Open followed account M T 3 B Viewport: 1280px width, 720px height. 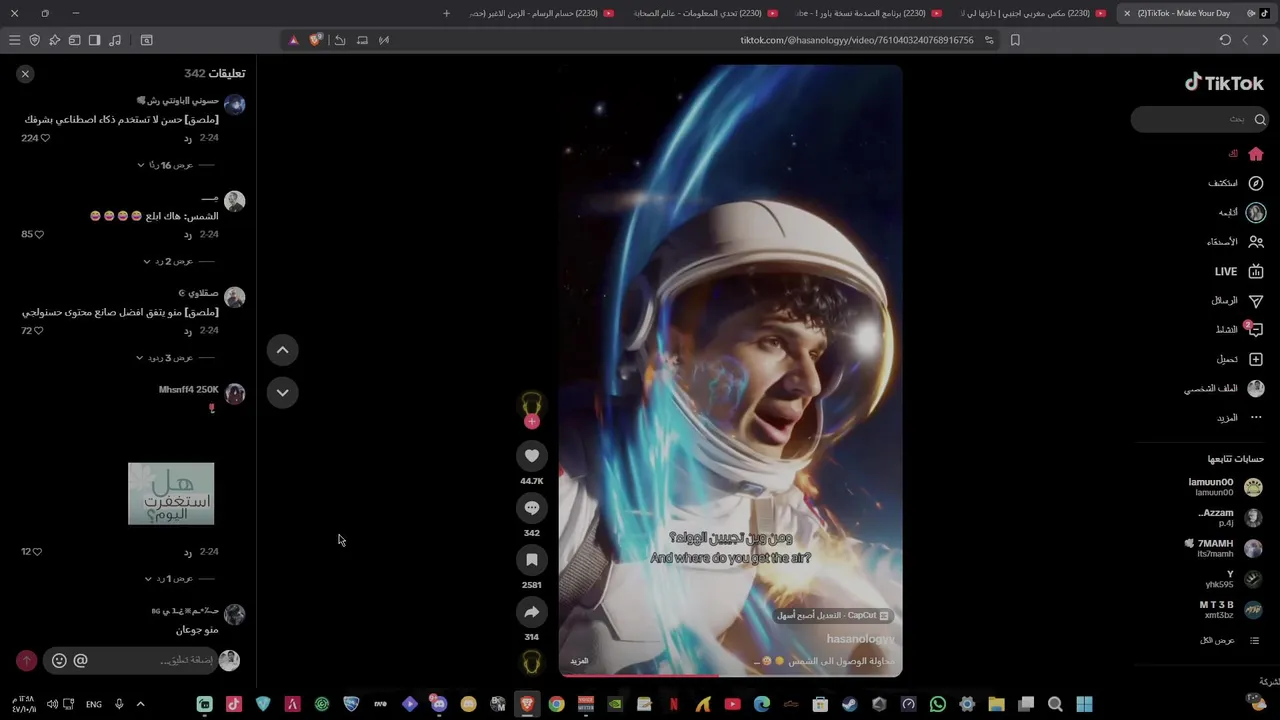click(1230, 610)
